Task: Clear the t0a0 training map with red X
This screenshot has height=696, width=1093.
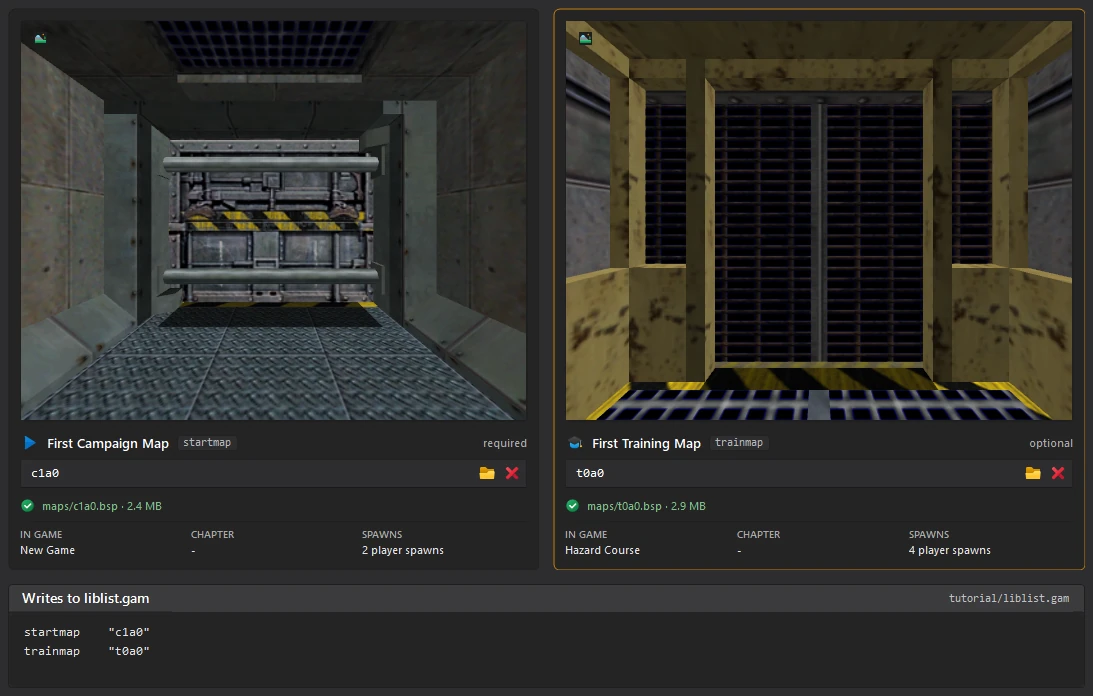Action: click(x=1057, y=474)
